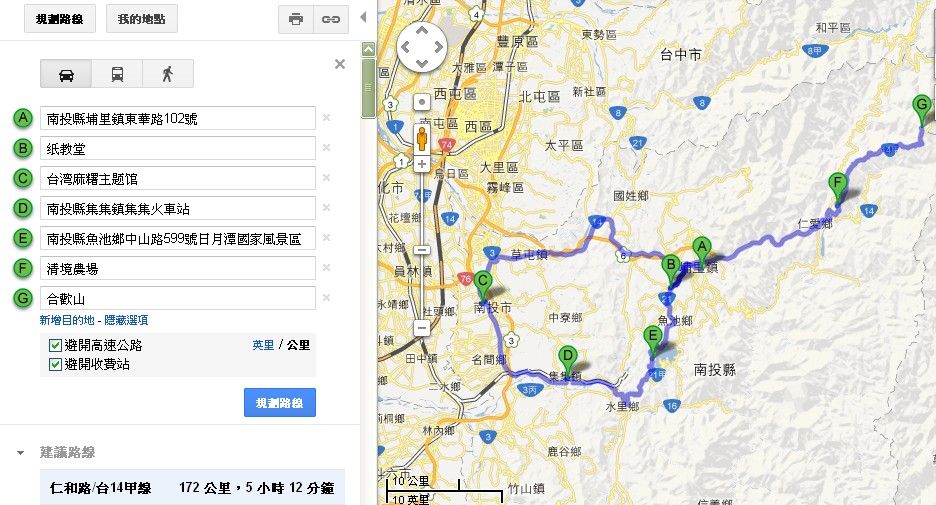Collapse the side panel with left arrow

coord(363,17)
